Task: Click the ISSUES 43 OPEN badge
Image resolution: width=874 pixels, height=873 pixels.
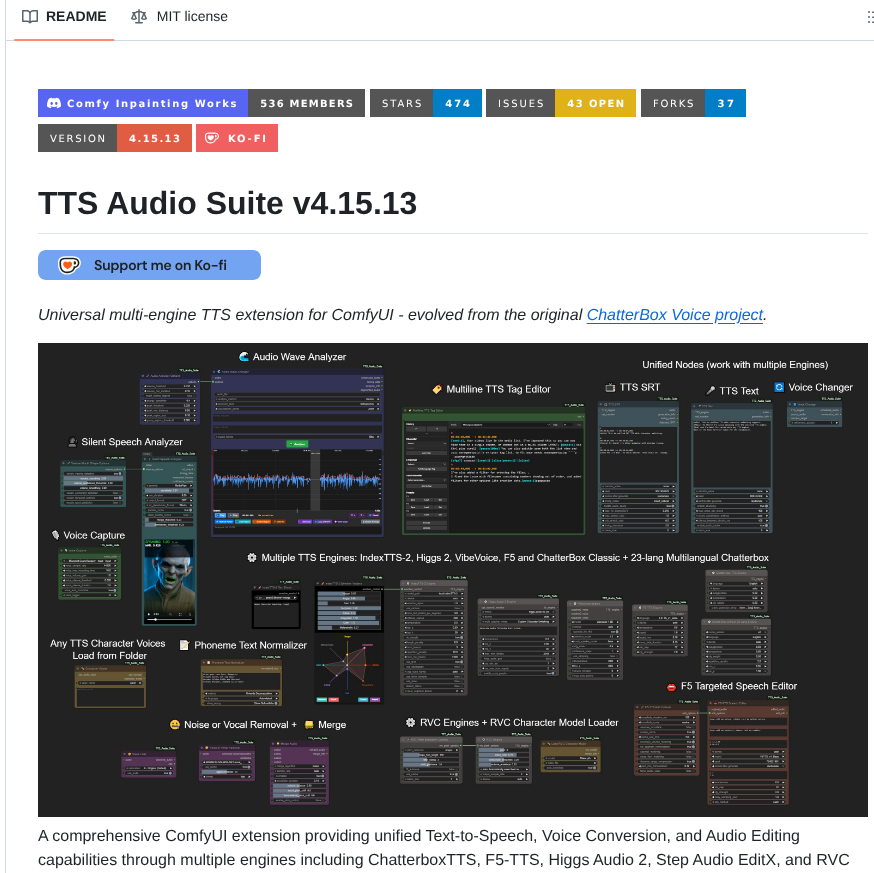Action: pyautogui.click(x=560, y=103)
